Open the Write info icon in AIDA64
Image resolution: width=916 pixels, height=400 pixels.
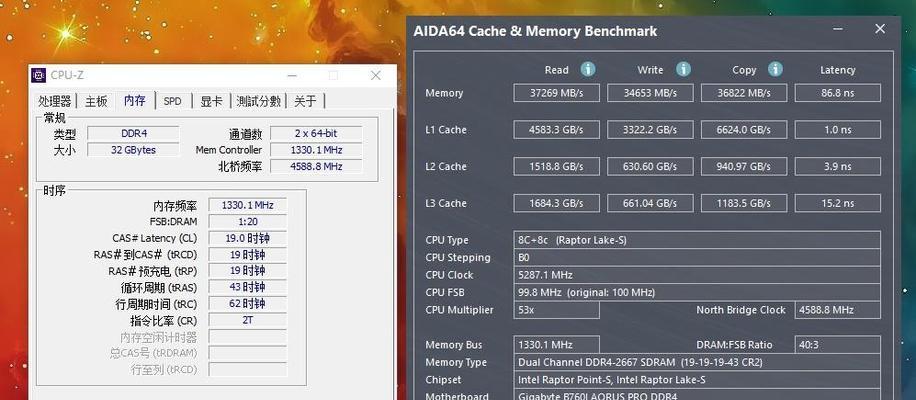(683, 69)
